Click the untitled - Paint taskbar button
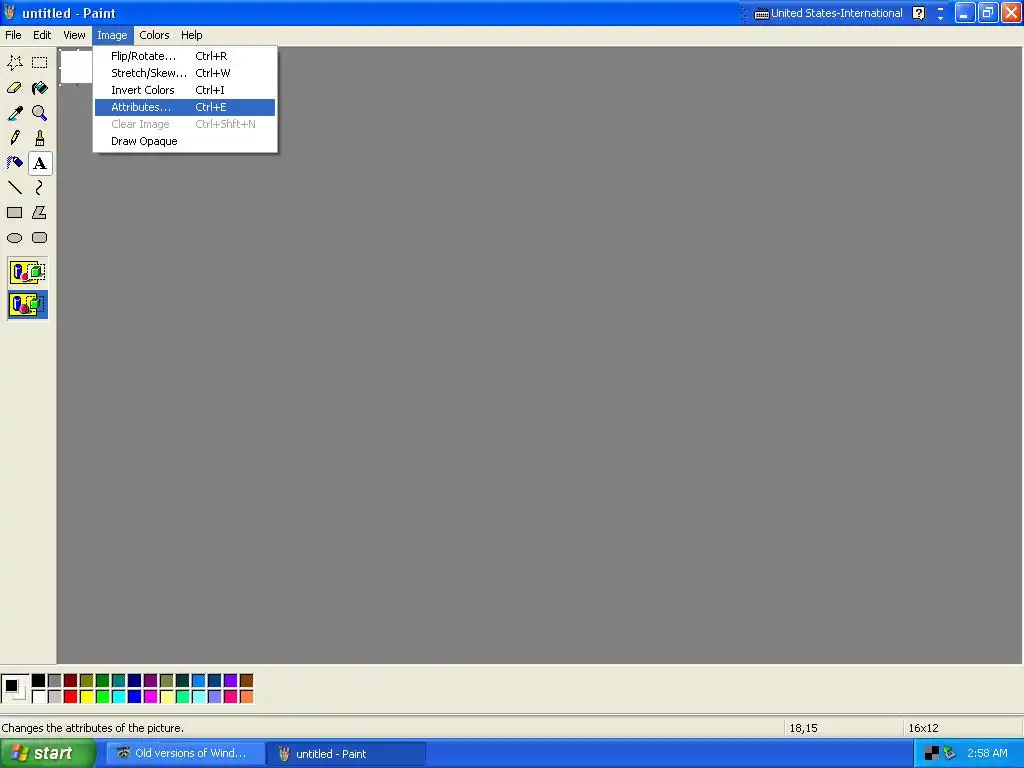The width and height of the screenshot is (1024, 768). point(346,754)
